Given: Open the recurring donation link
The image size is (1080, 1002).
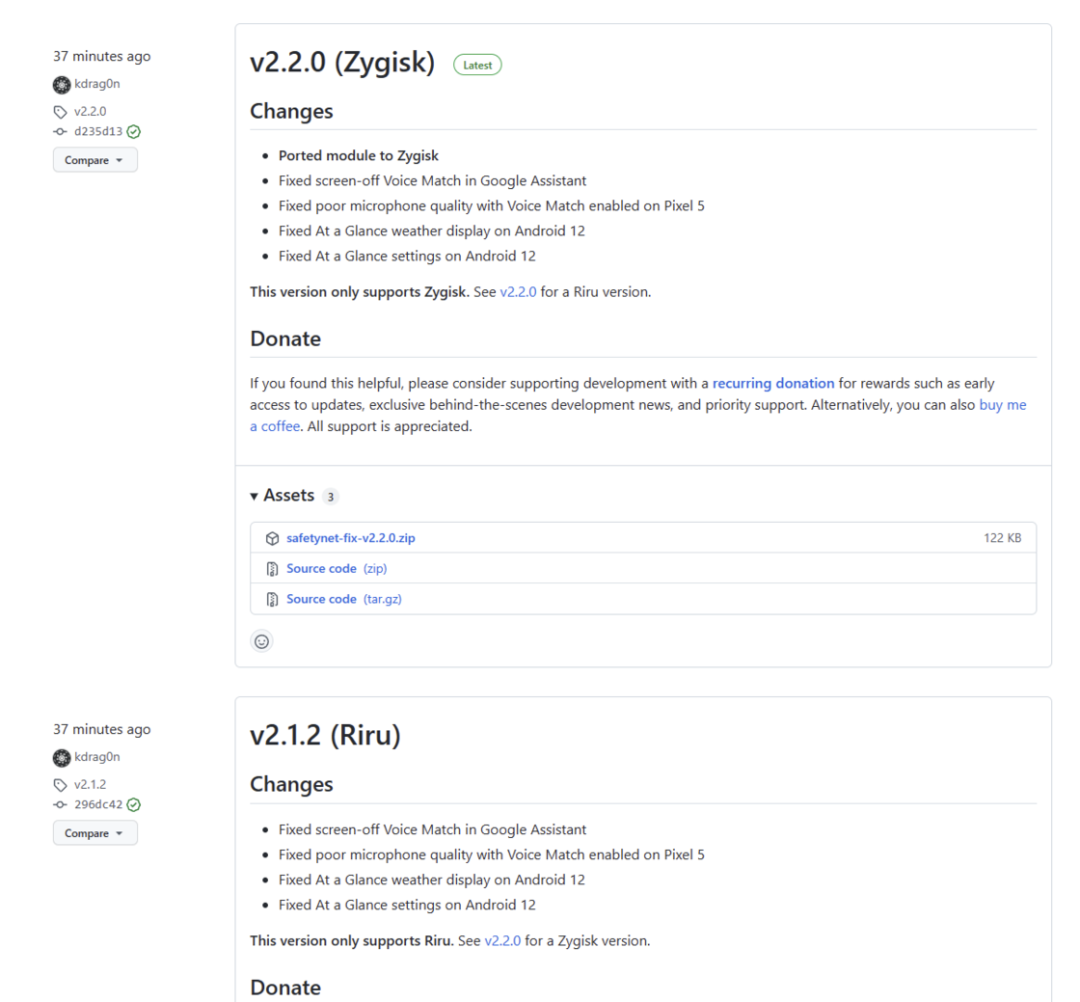Looking at the screenshot, I should (x=773, y=383).
